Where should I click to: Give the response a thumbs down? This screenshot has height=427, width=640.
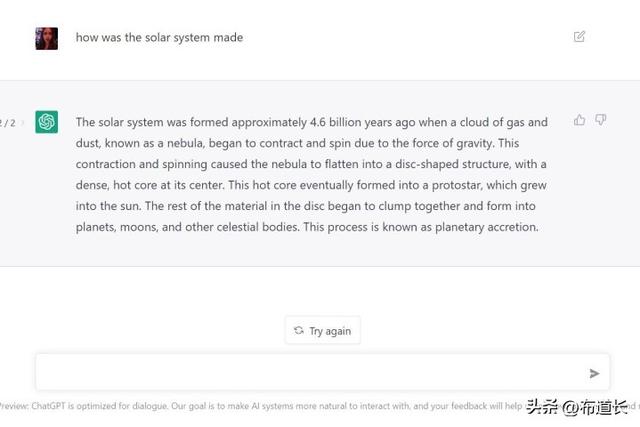(601, 120)
